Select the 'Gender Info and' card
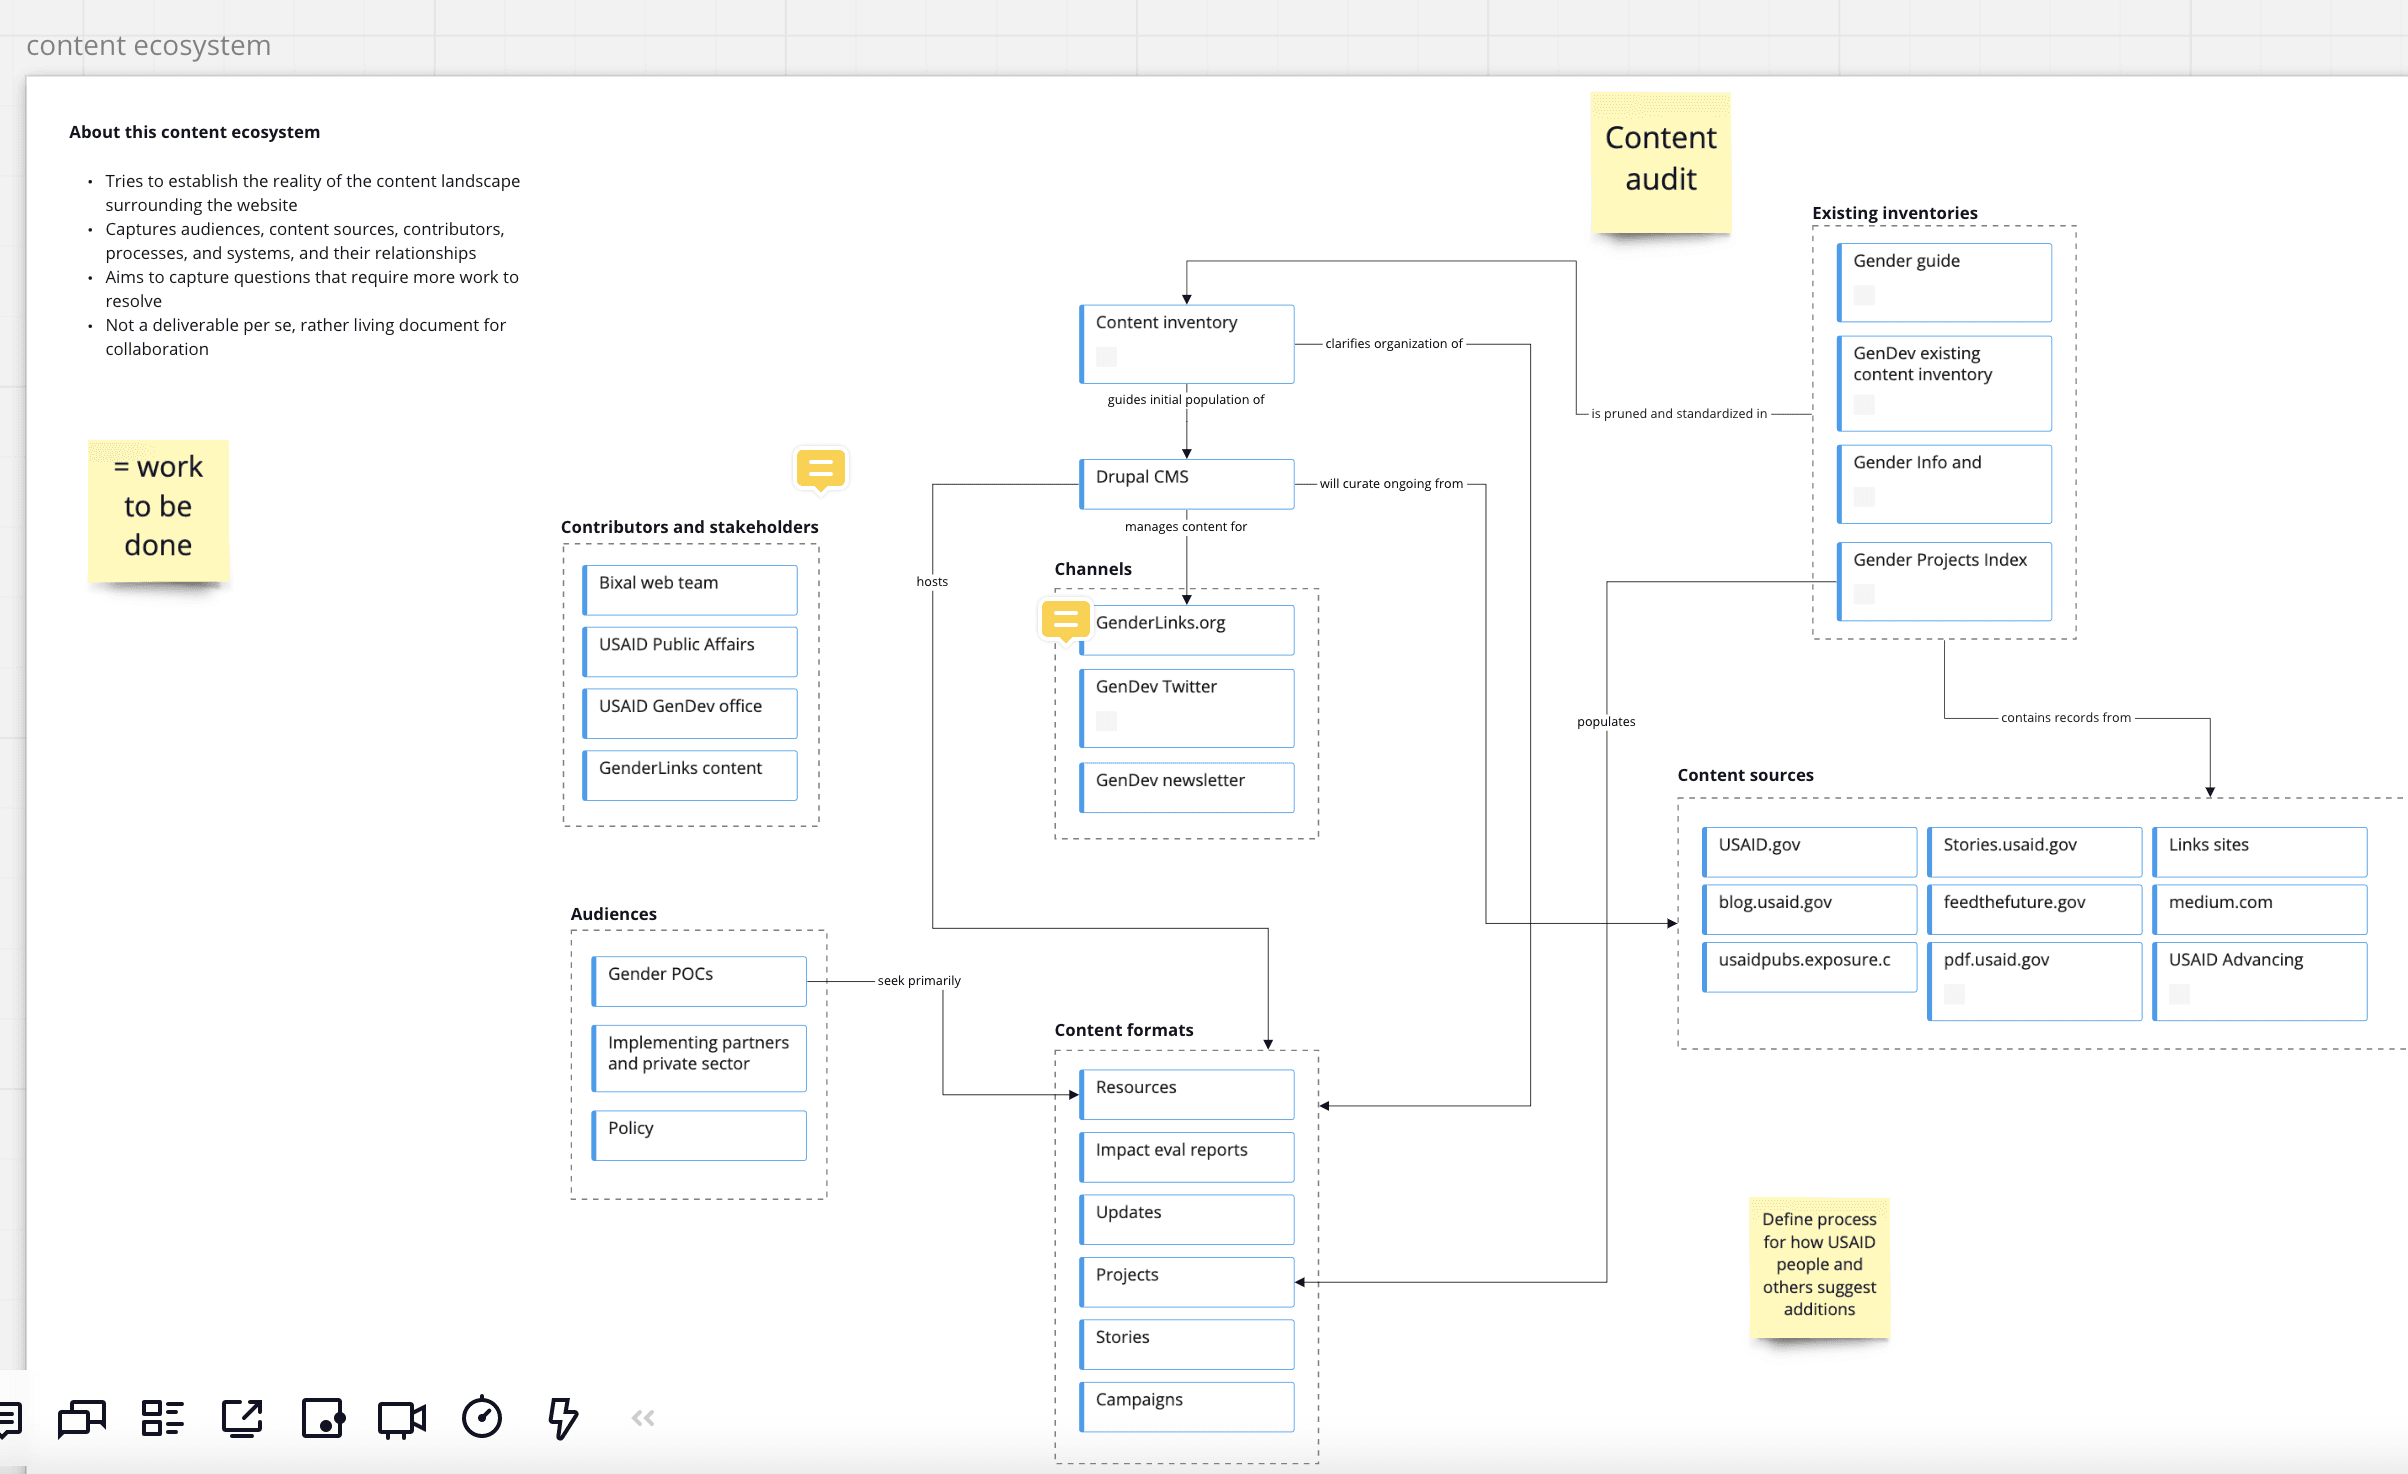 1945,484
